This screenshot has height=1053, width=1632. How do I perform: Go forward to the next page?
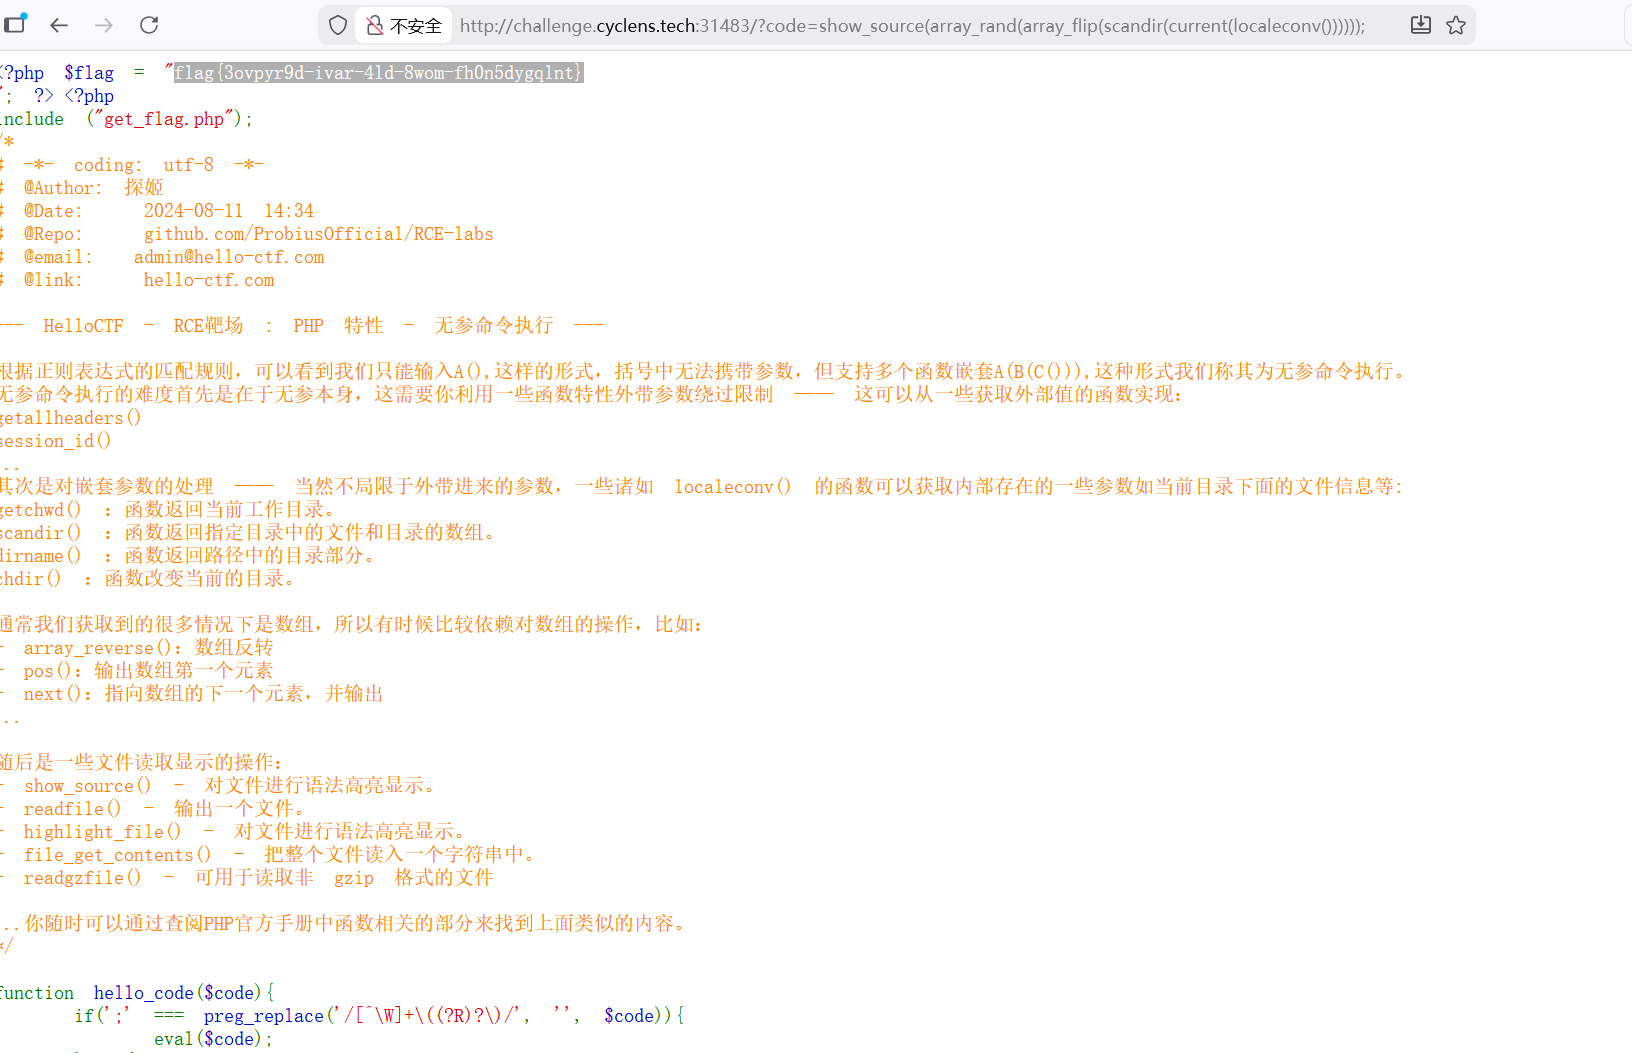[104, 25]
